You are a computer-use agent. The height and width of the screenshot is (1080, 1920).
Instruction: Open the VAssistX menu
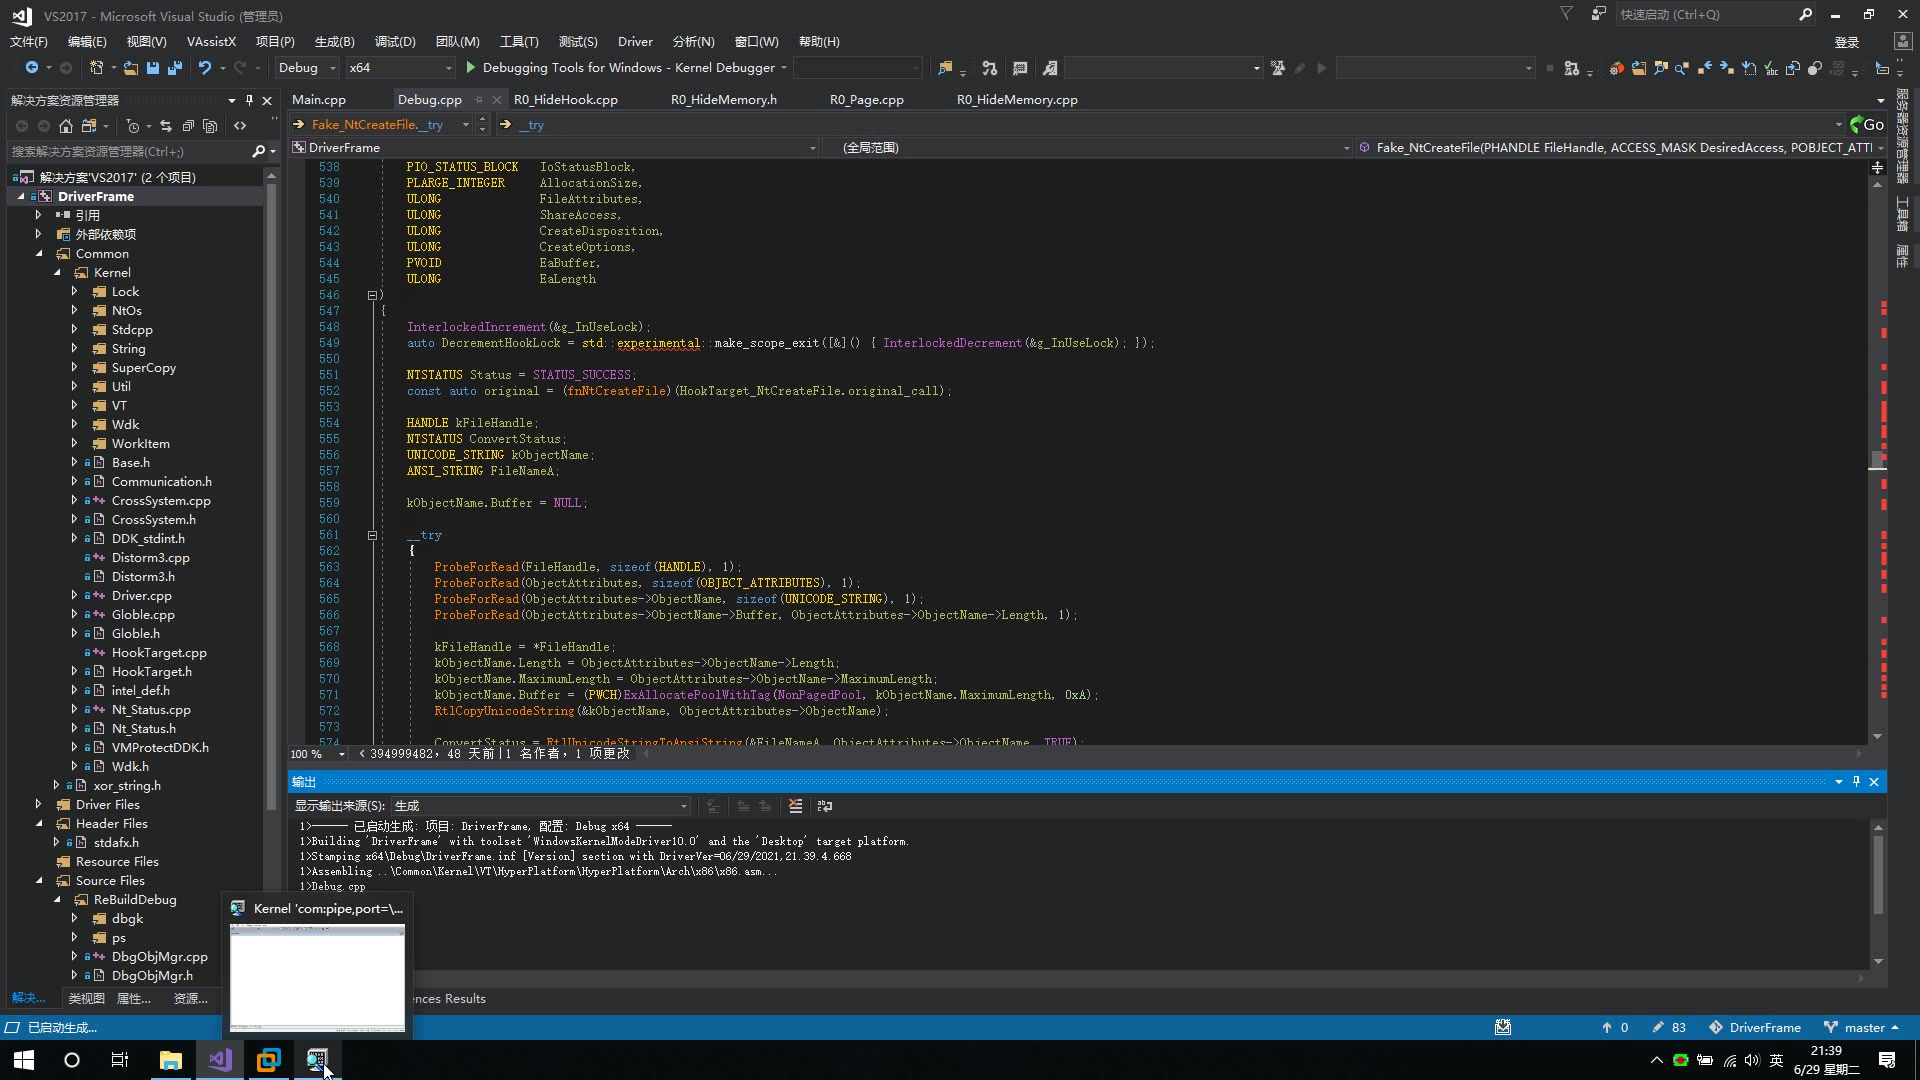(x=211, y=42)
